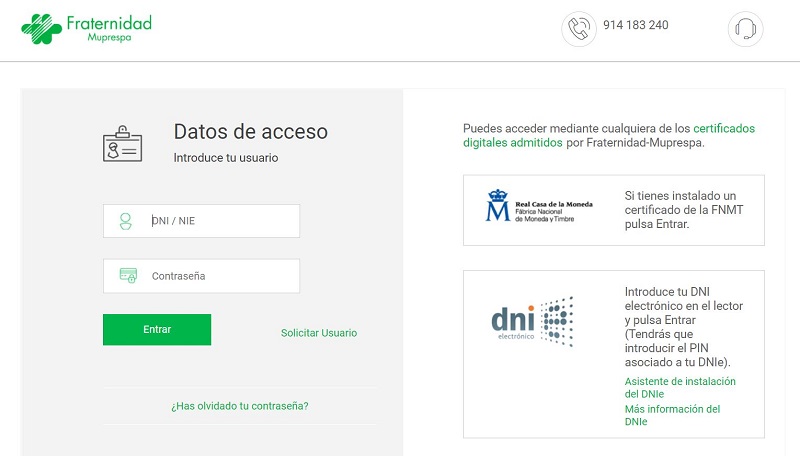Click the phone call icon
The width and height of the screenshot is (800, 456).
pyautogui.click(x=579, y=29)
